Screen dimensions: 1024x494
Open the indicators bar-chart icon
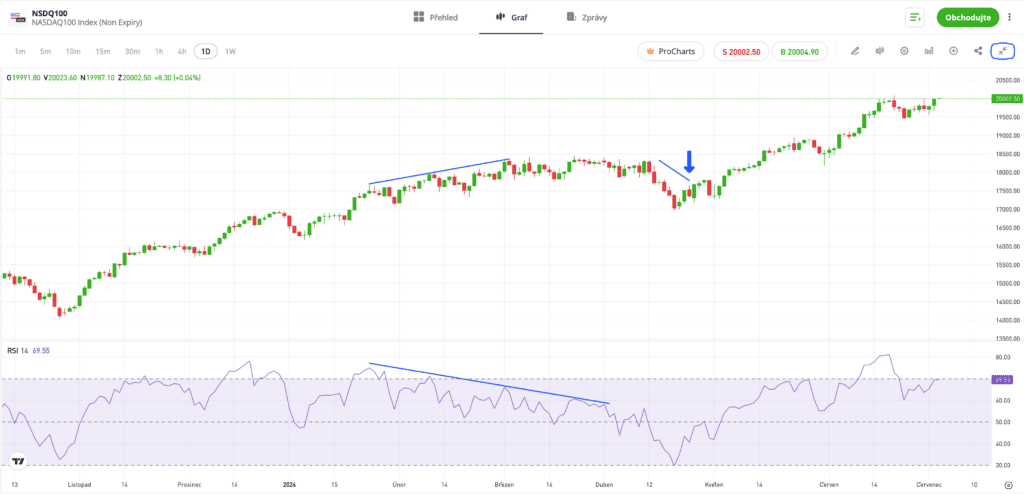point(929,51)
